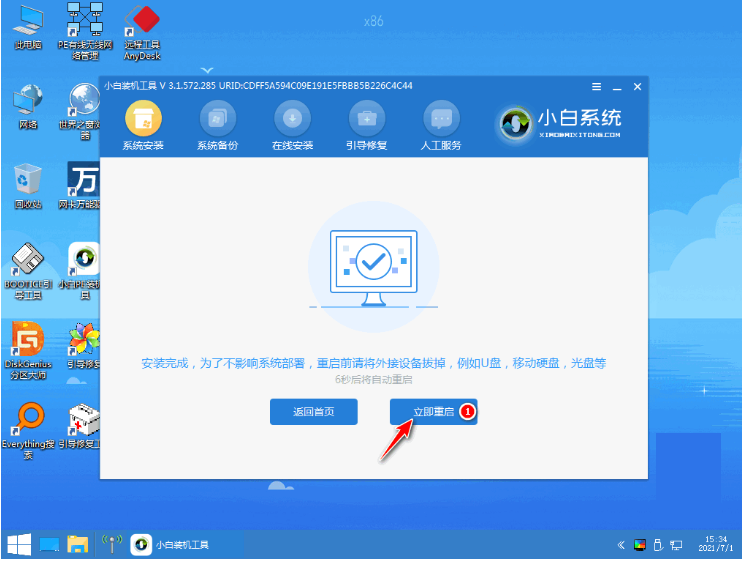The width and height of the screenshot is (742, 561).
Task: Select the PE有线无线网络管理 desktop icon
Action: pyautogui.click(x=85, y=32)
